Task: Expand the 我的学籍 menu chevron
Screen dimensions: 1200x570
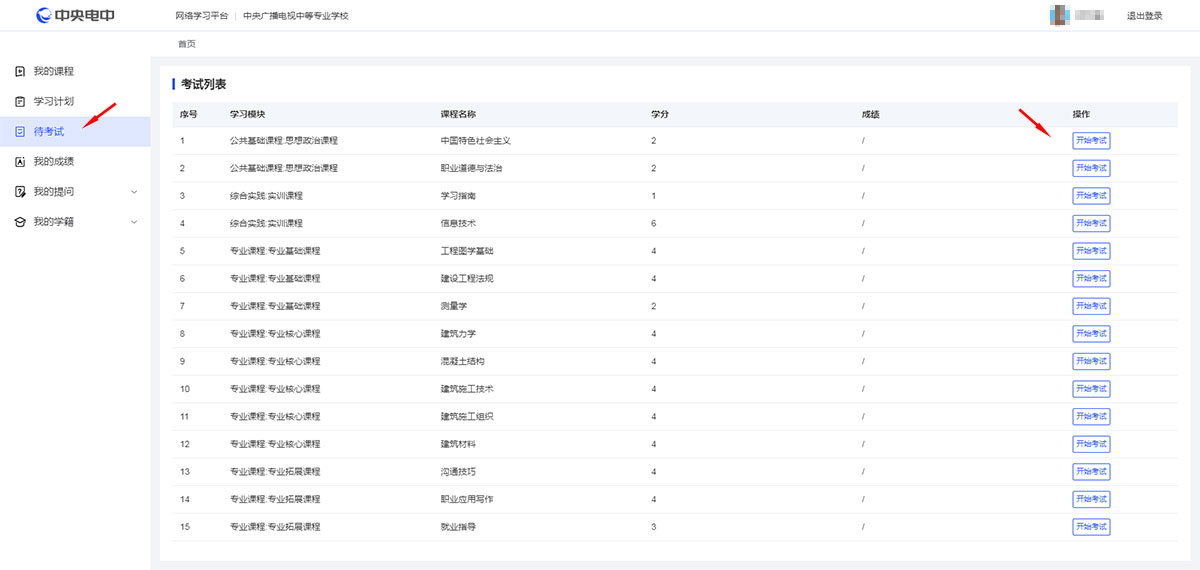Action: (134, 221)
